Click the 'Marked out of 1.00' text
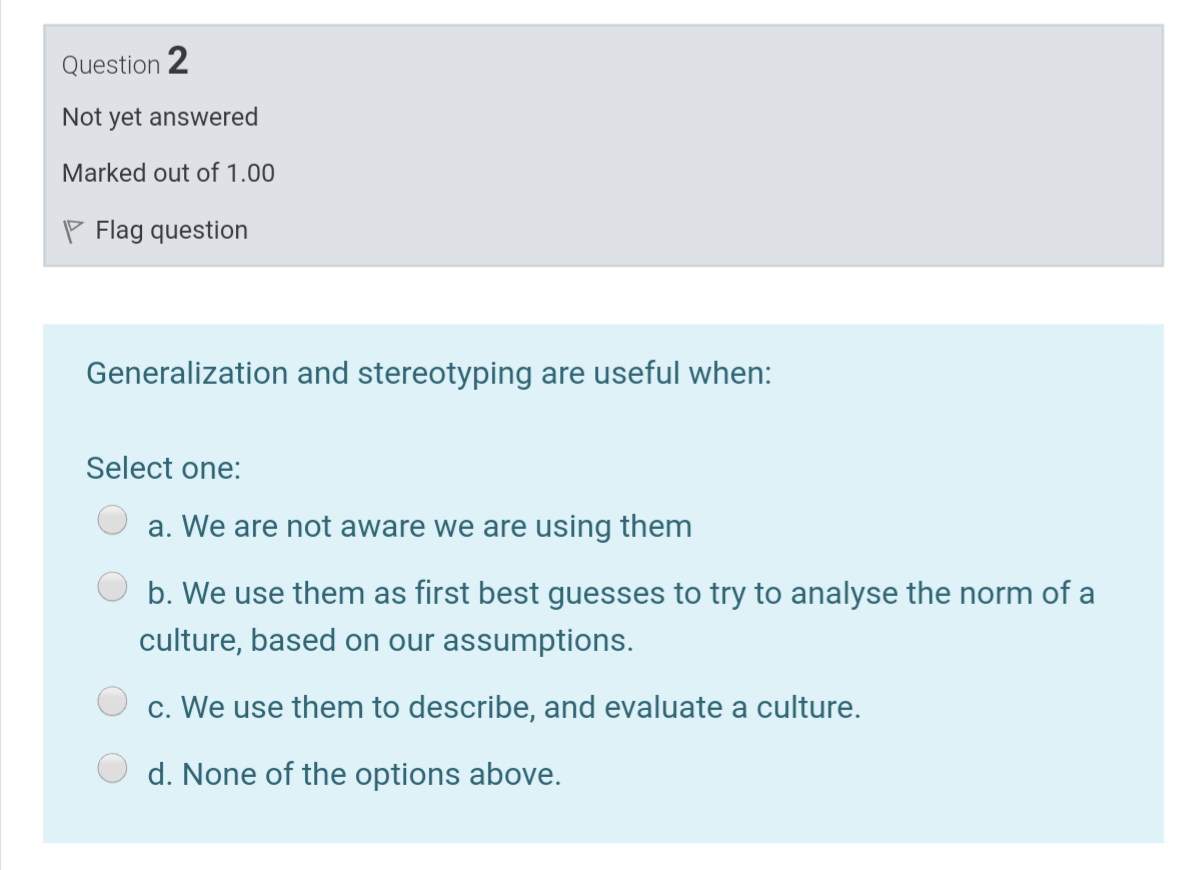This screenshot has width=1198, height=870. click(168, 173)
